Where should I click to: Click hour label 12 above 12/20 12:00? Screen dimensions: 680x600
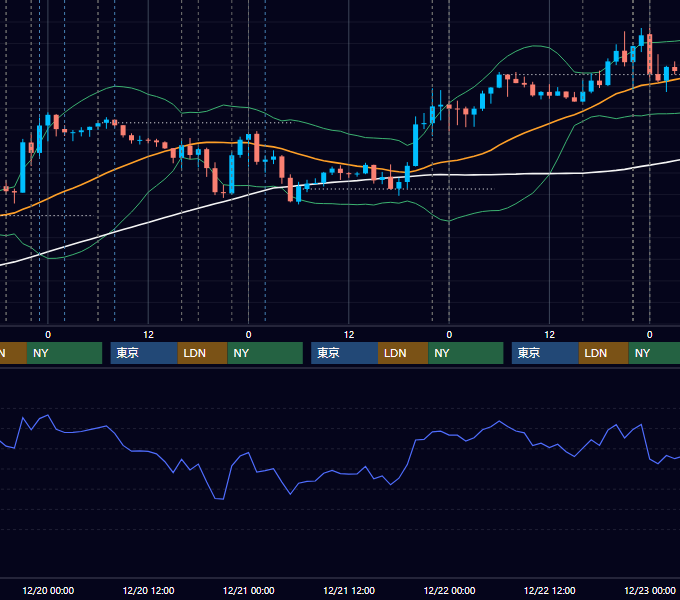148,335
